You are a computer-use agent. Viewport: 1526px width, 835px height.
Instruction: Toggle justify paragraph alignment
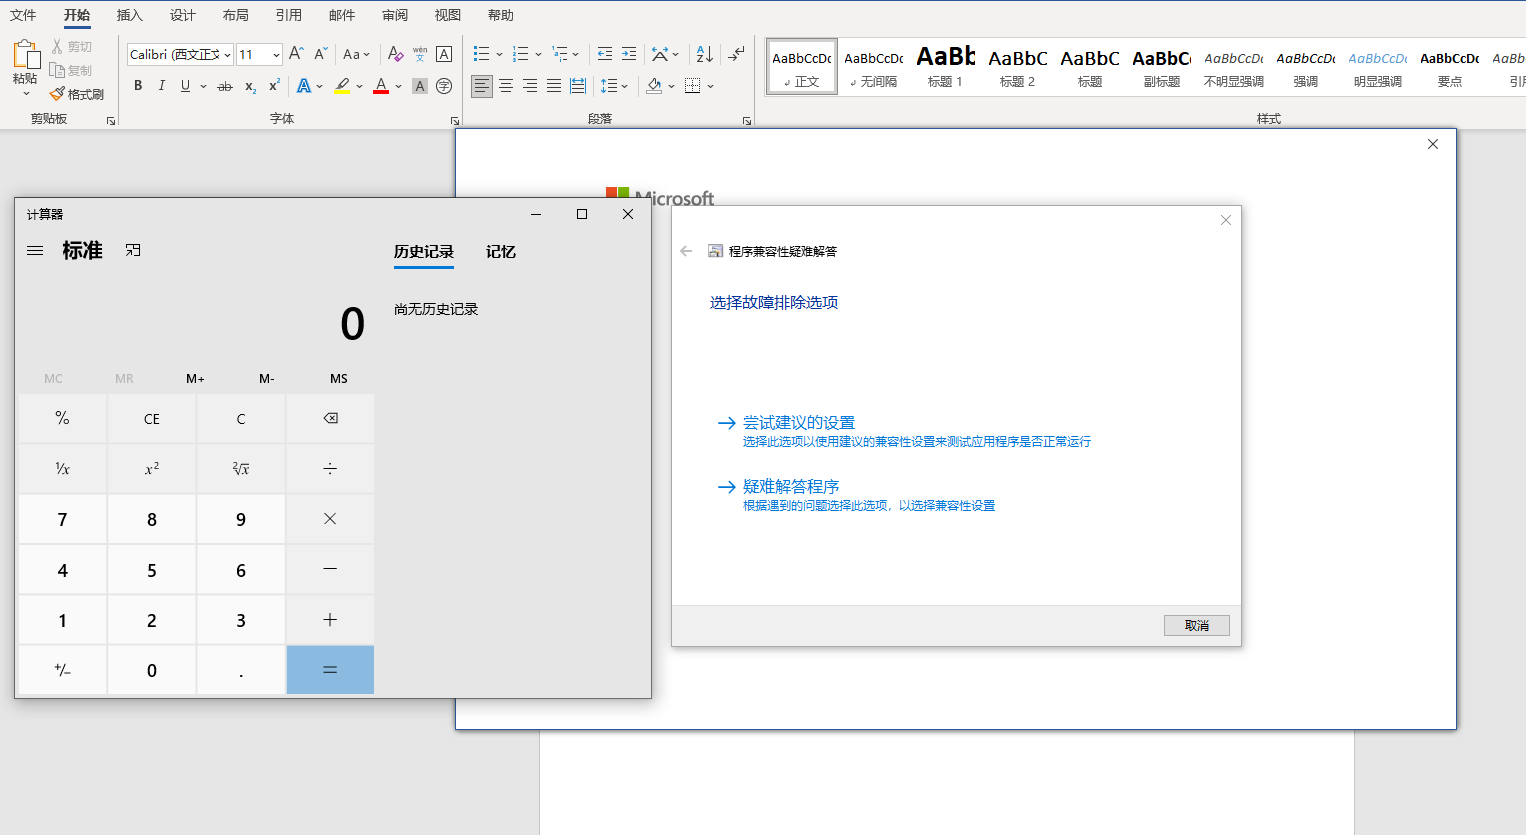click(x=554, y=86)
